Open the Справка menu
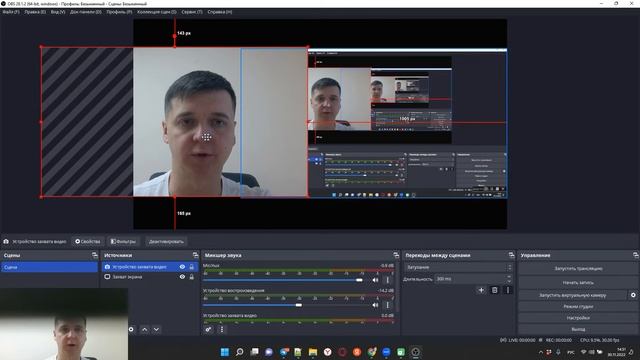 [220, 12]
